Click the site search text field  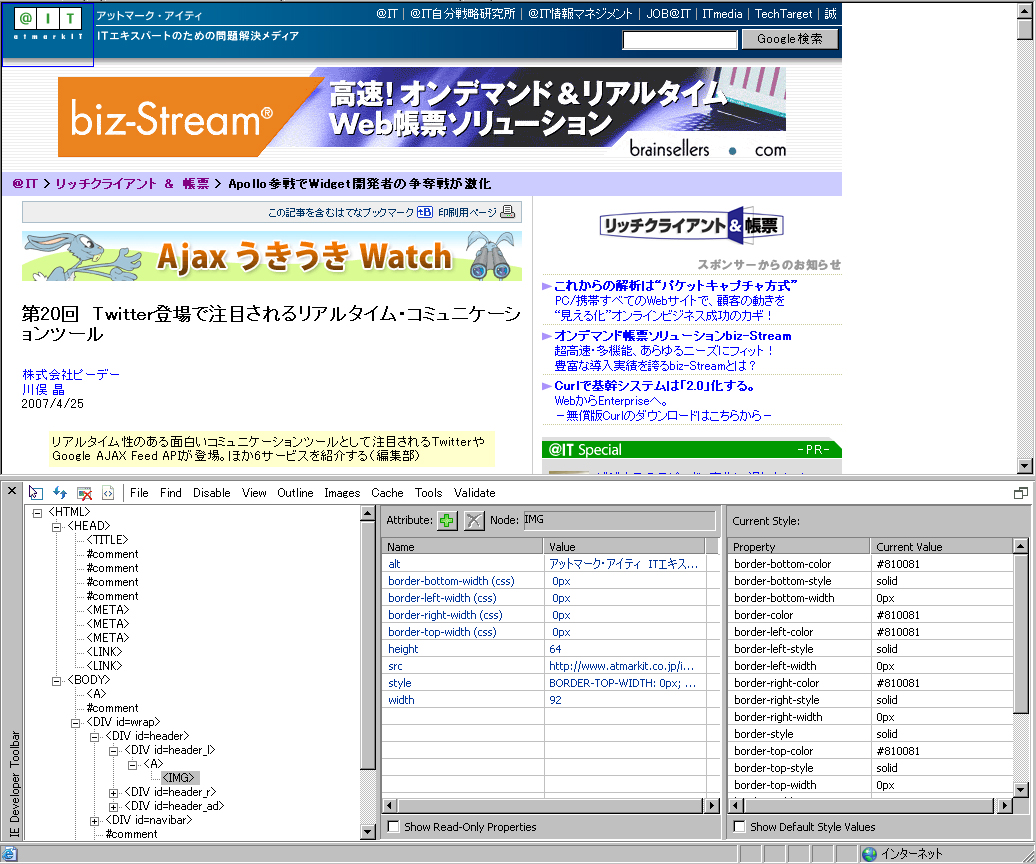click(x=680, y=40)
